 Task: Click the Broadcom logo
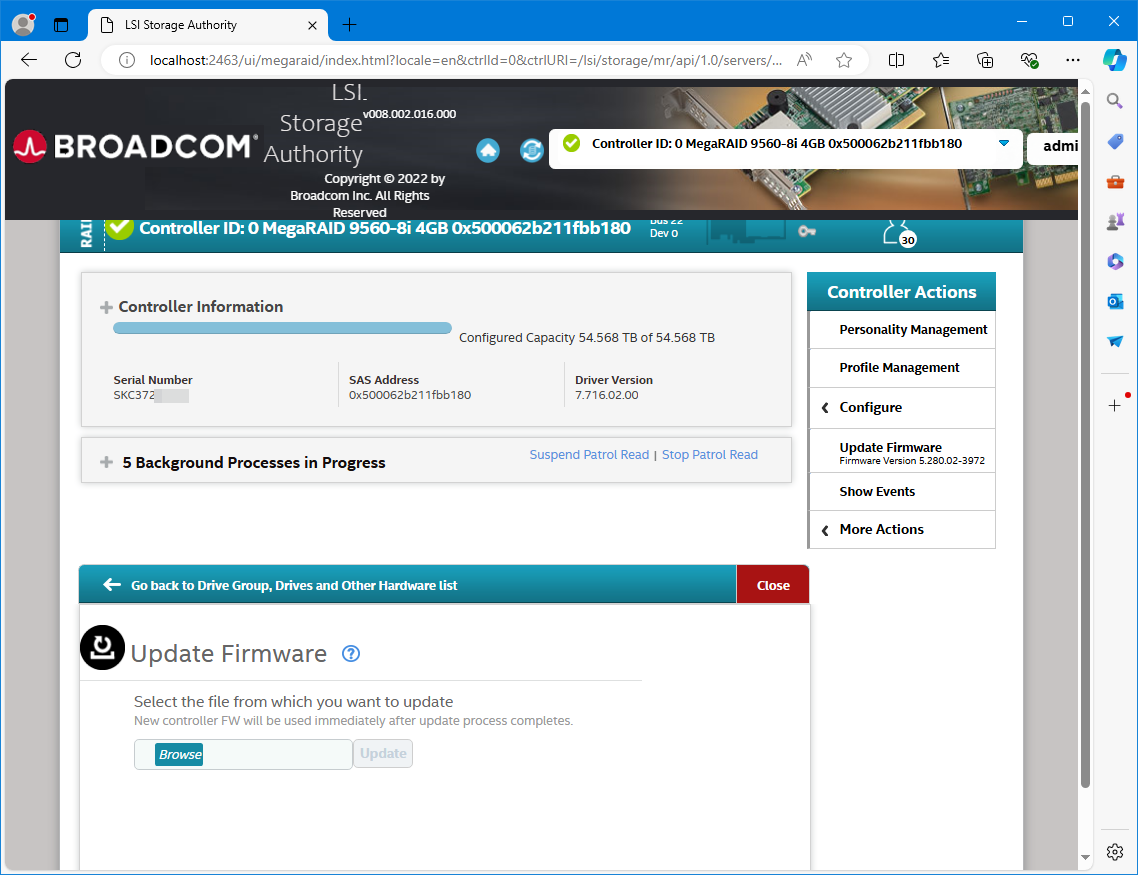(135, 147)
